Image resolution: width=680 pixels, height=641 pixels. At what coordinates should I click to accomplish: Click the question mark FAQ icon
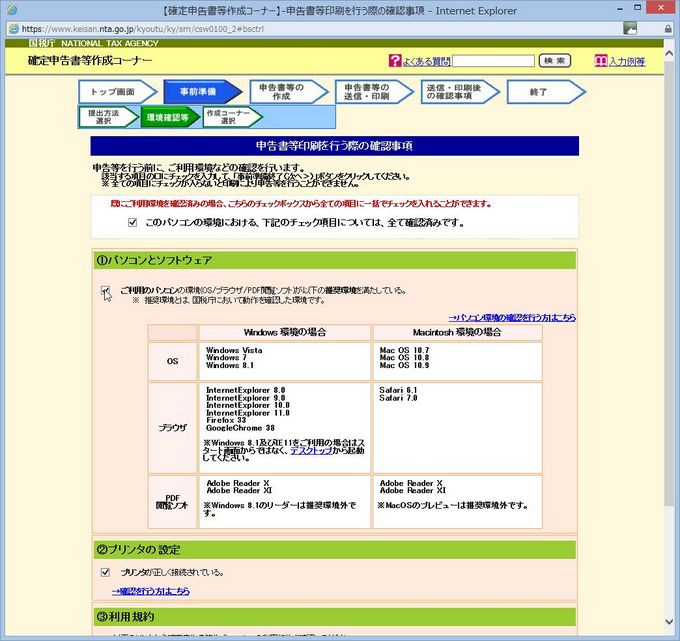(x=395, y=61)
